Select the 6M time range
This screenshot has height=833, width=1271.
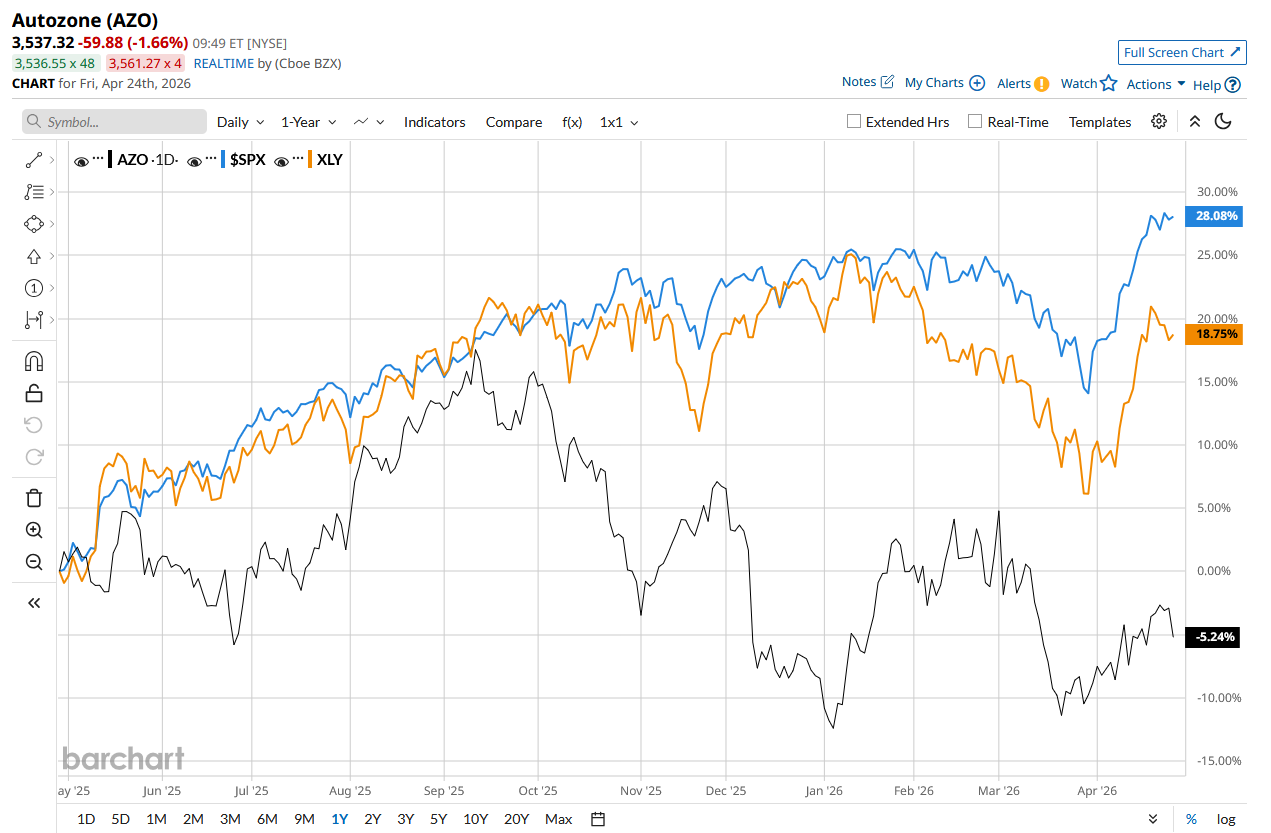point(267,819)
